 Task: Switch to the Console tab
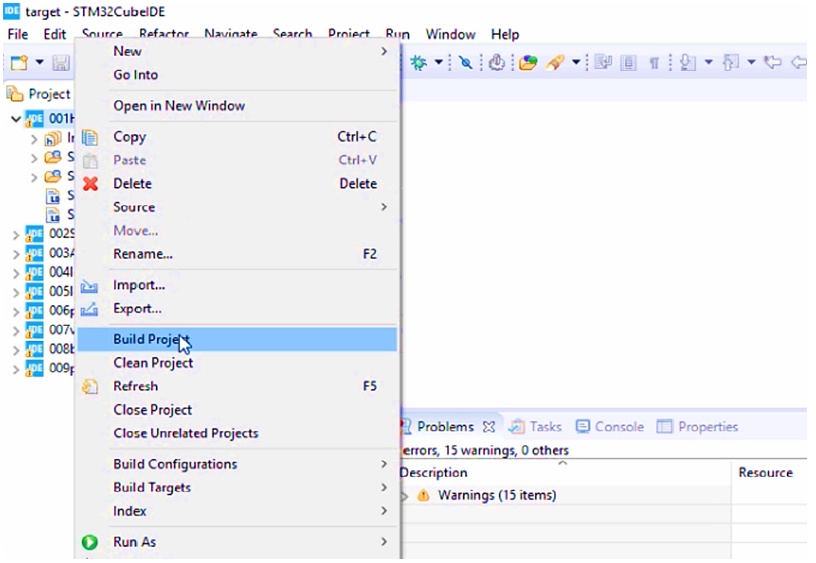(610, 427)
